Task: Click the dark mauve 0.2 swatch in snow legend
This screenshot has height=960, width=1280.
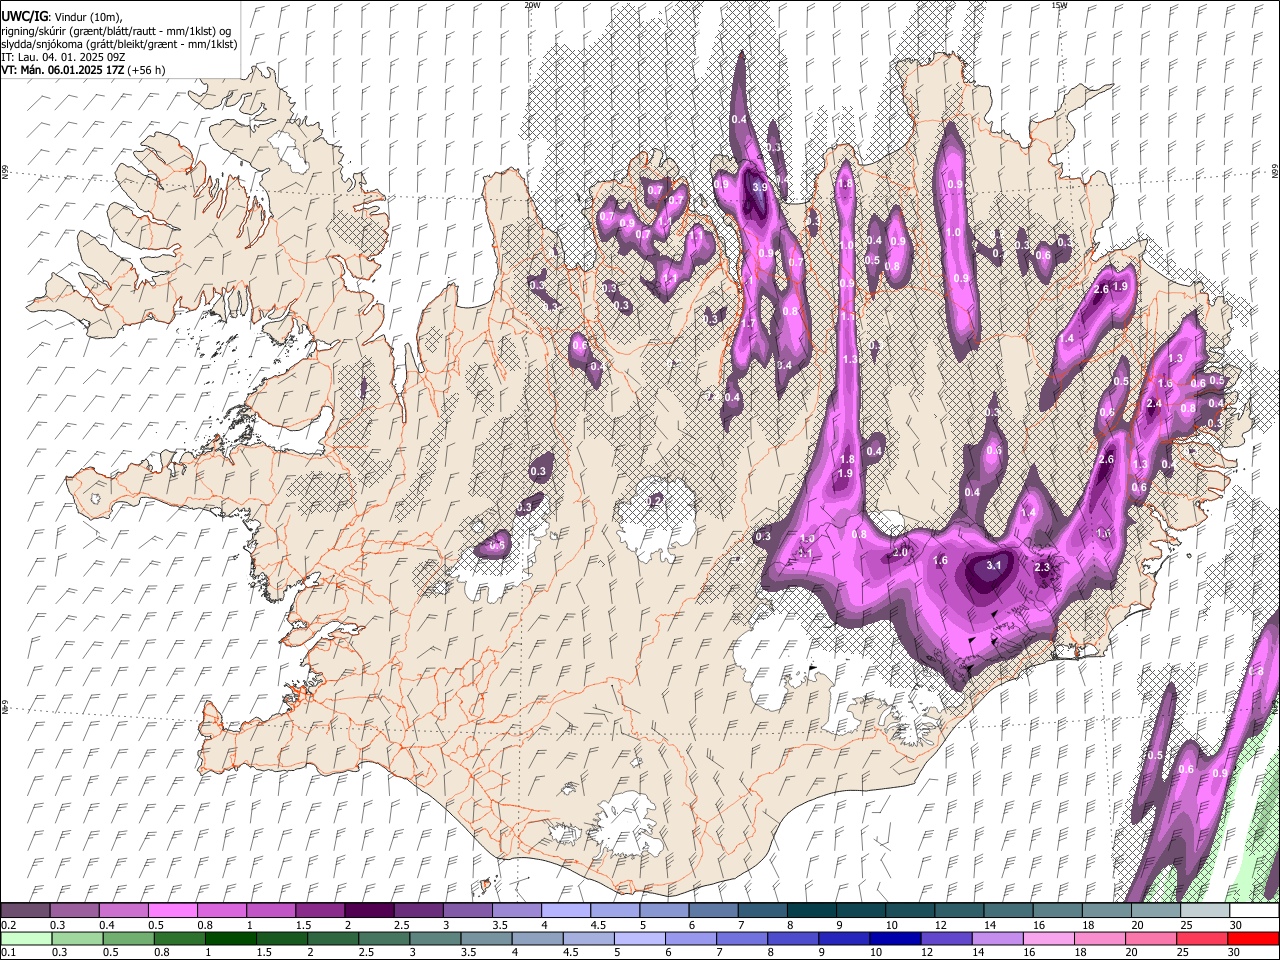Action: click(x=25, y=910)
